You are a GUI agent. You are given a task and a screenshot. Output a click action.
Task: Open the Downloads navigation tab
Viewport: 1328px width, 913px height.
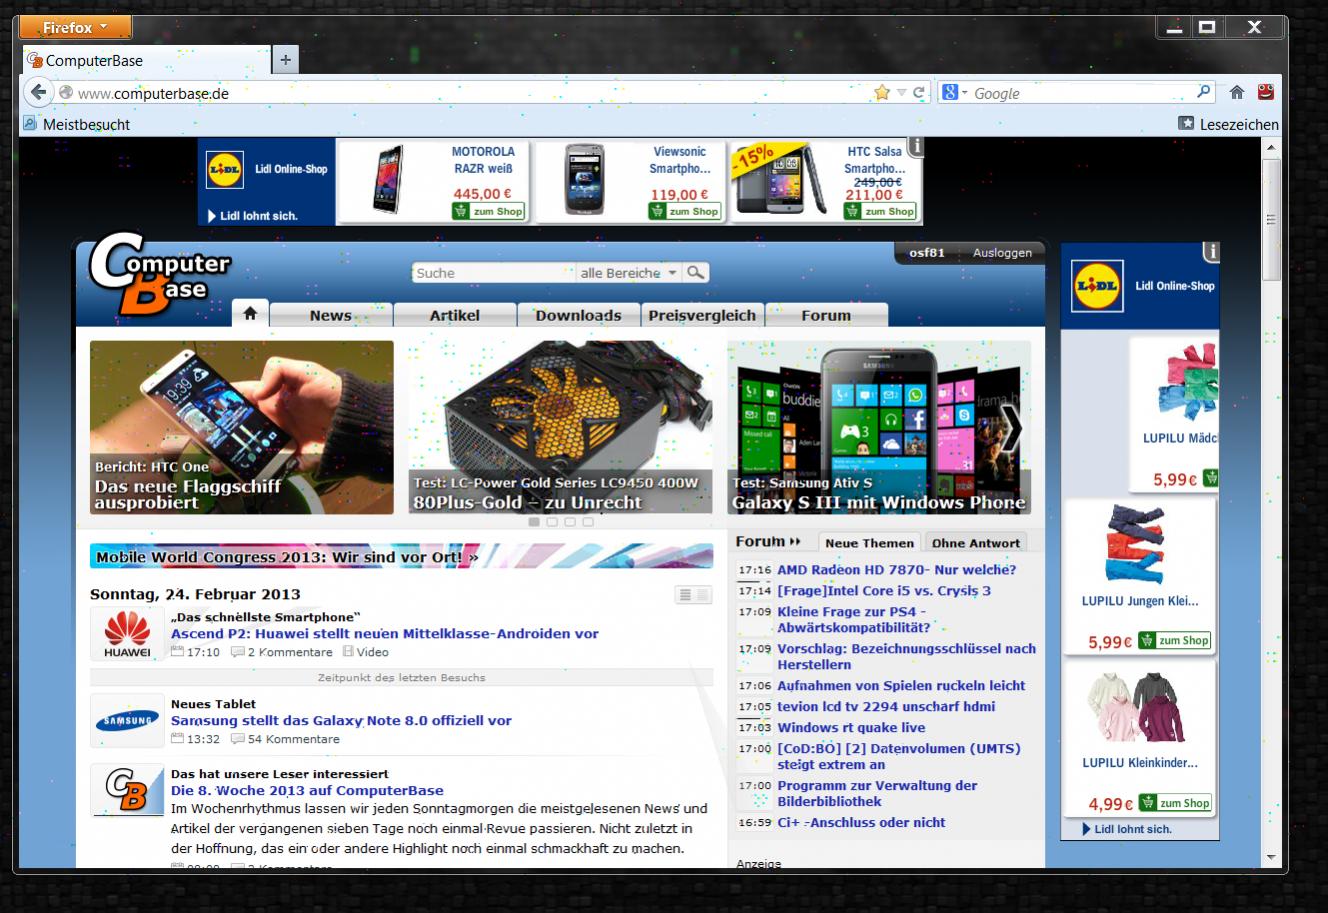click(578, 315)
